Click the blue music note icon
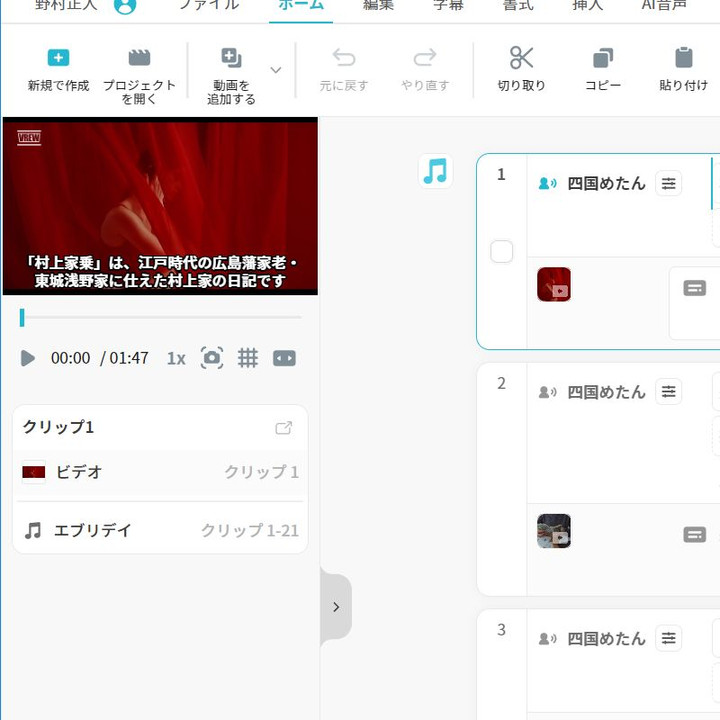The image size is (720, 720). pos(435,171)
